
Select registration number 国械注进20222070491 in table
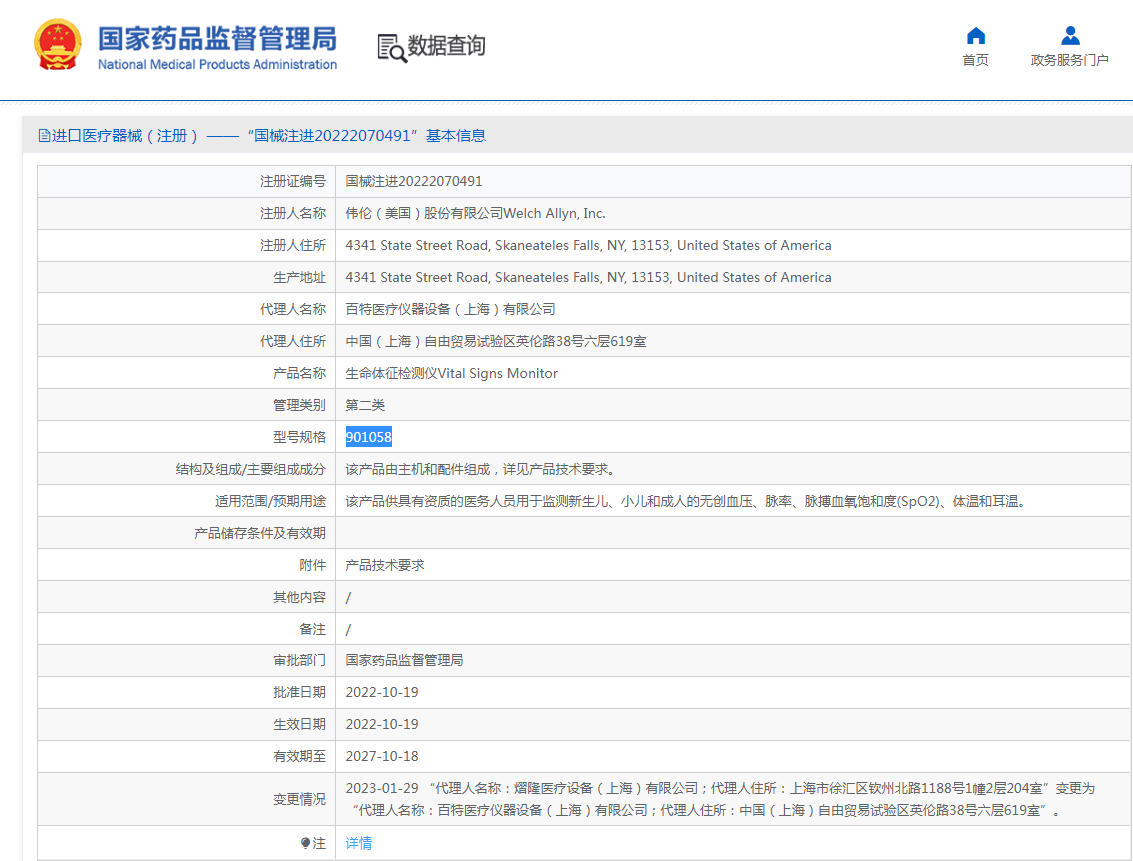tap(413, 181)
